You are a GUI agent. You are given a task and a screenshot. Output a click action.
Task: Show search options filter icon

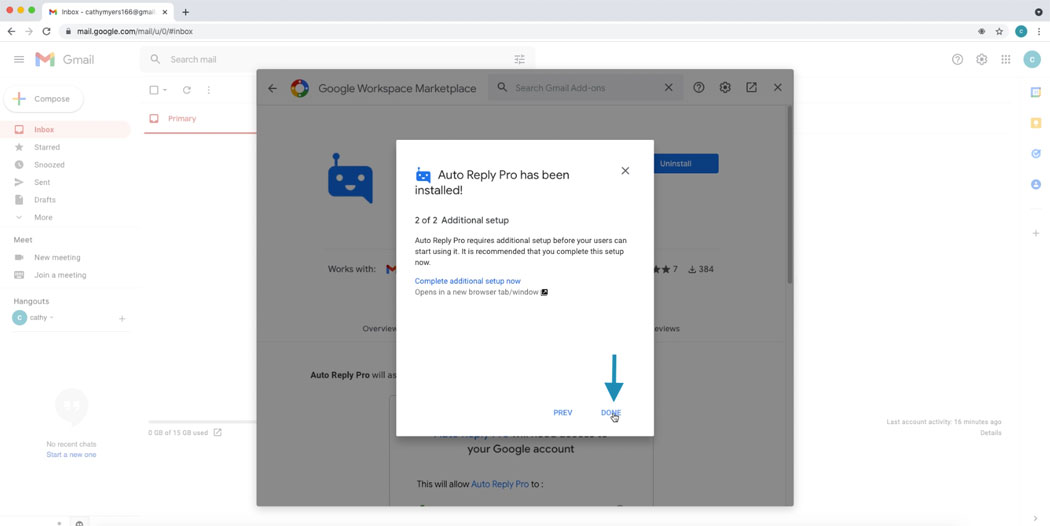(520, 60)
